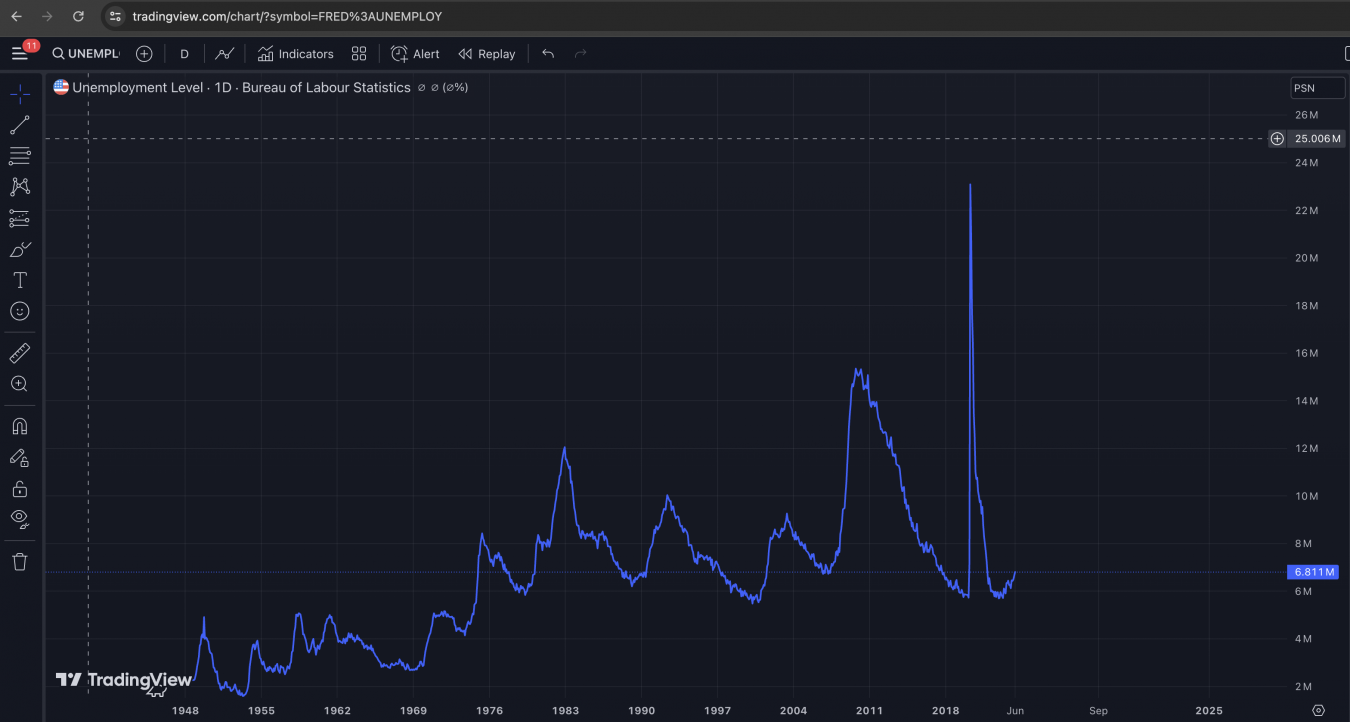Expand the PSN unit selector
1350x722 pixels.
(x=1317, y=88)
